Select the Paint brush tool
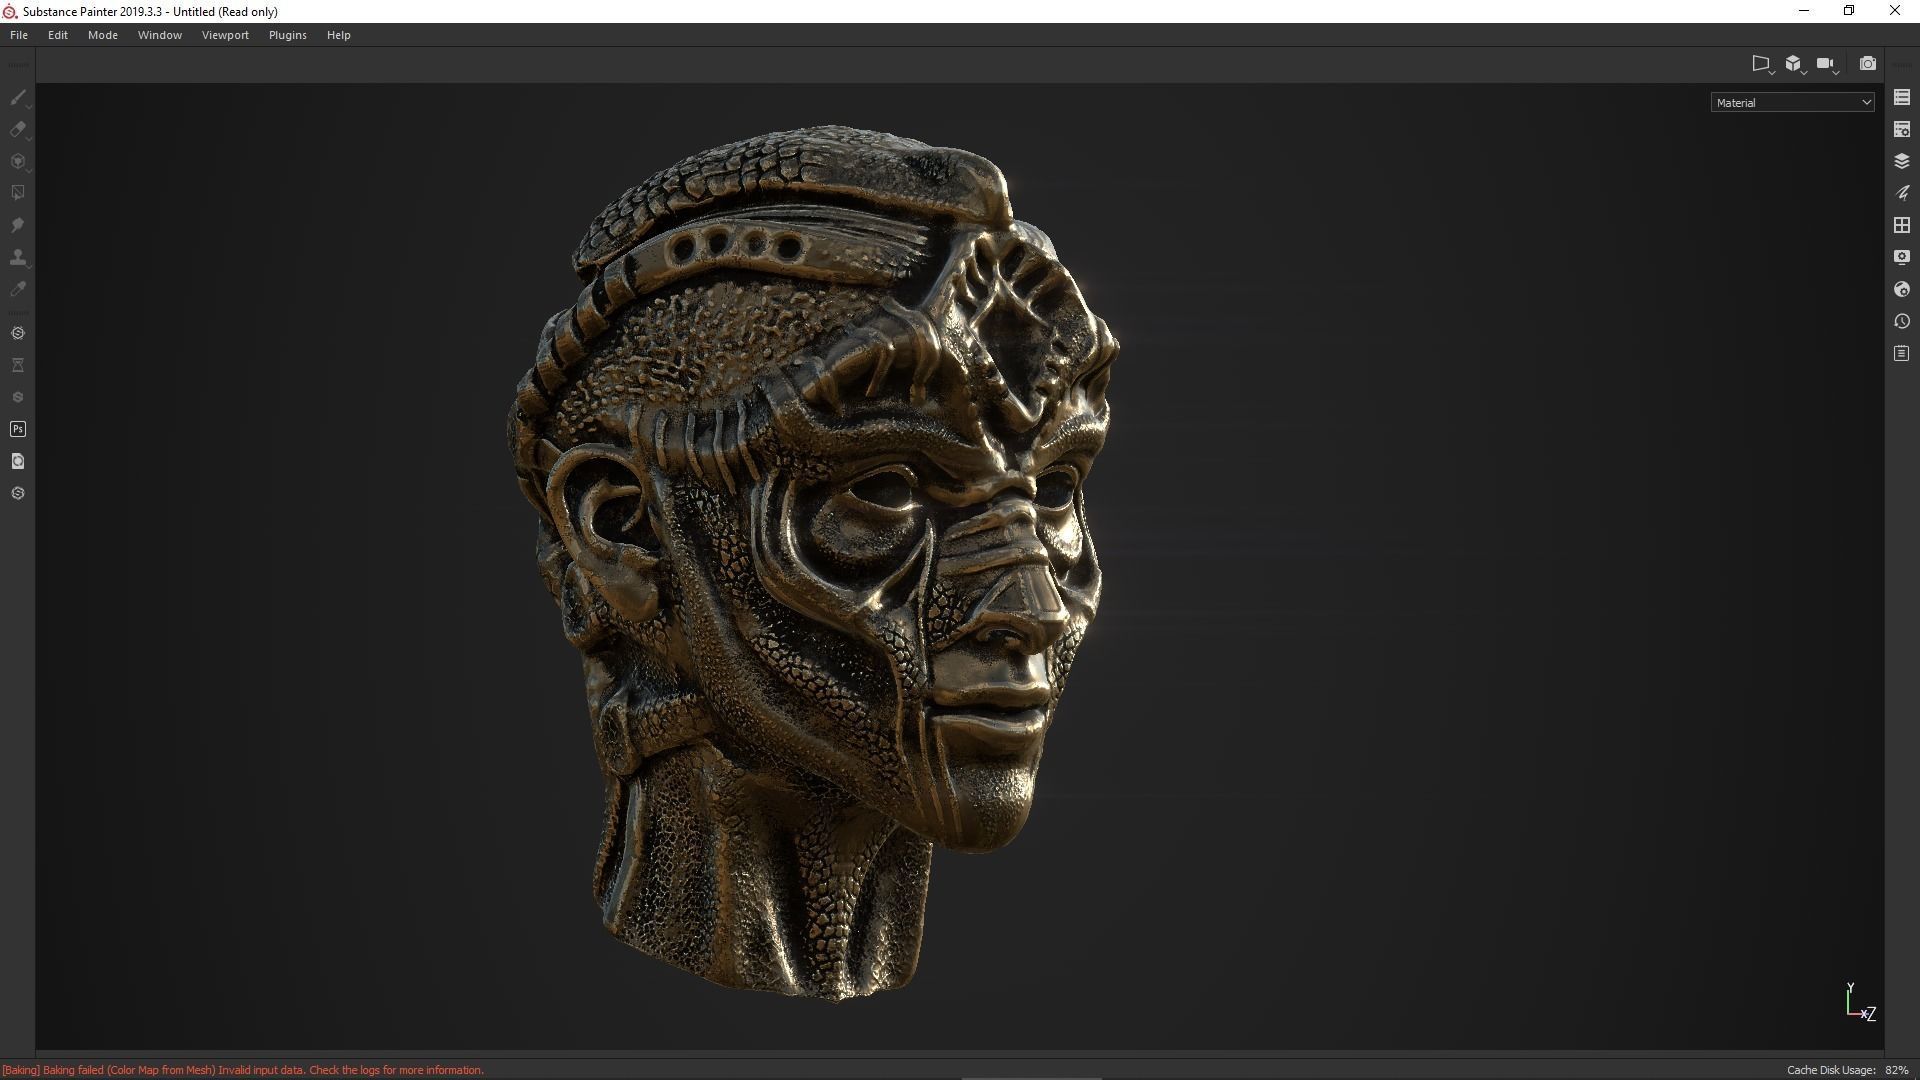Image resolution: width=1920 pixels, height=1080 pixels. [18, 97]
